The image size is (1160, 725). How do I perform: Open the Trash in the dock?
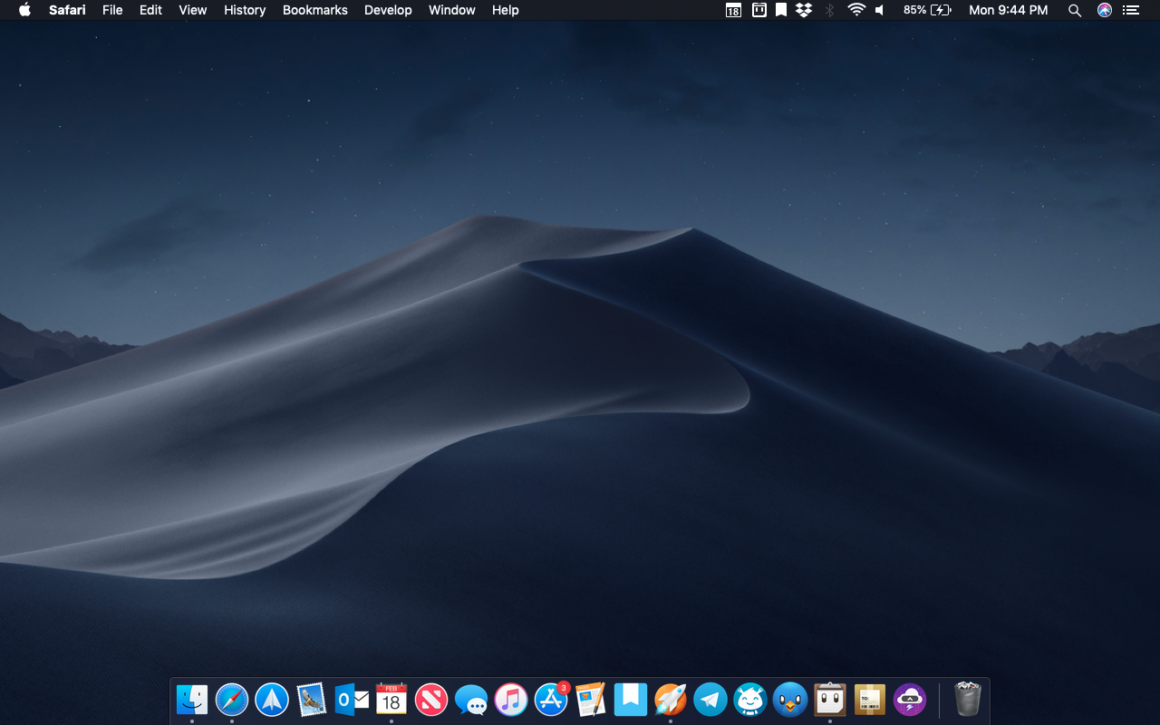click(967, 698)
